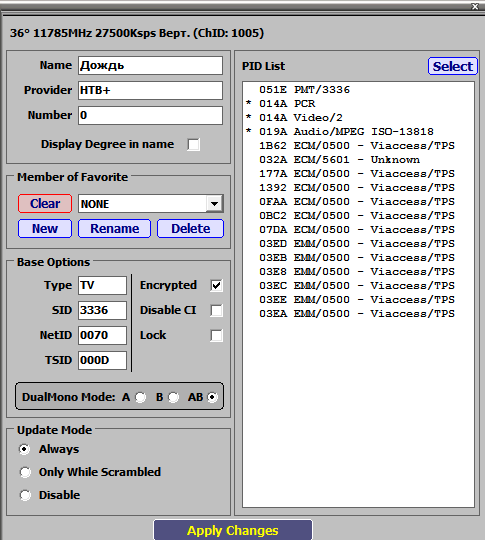Select PID row 014A PCR
Viewport: 485px width, 540px height.
click(x=358, y=104)
